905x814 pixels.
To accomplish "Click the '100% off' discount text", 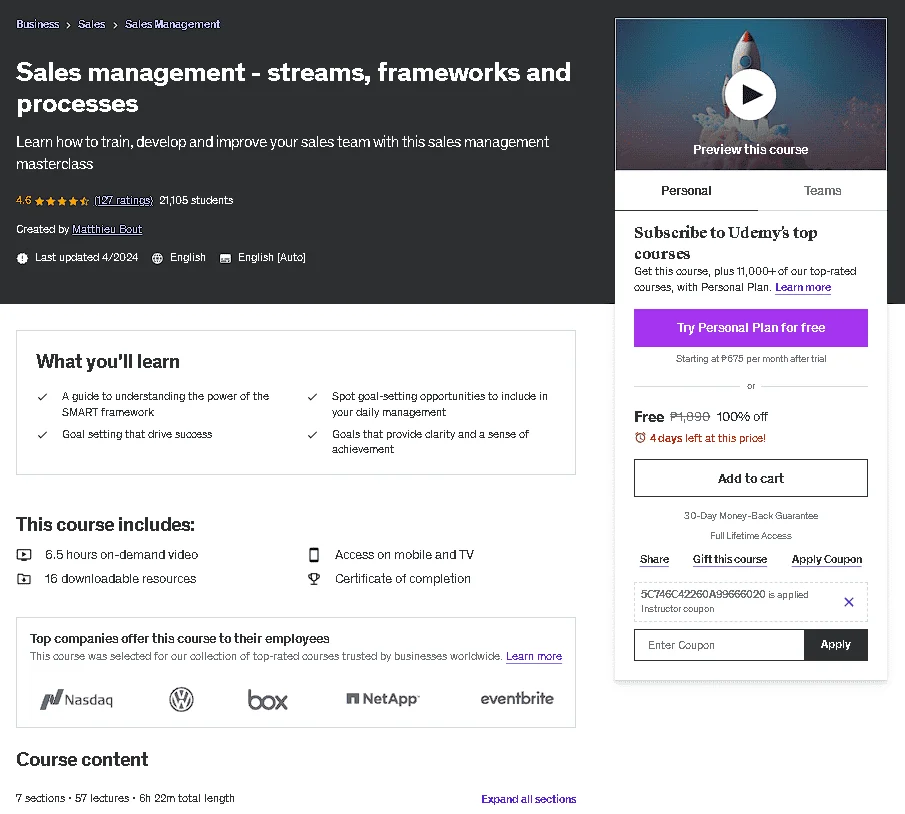I will (742, 417).
